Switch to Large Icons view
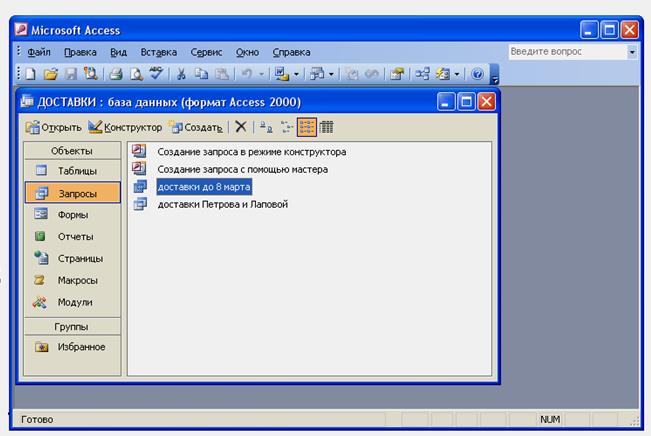The image size is (651, 436). point(266,127)
